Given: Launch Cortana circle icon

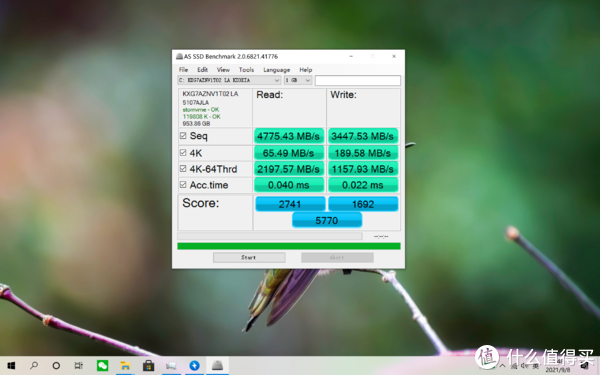Looking at the screenshot, I should pos(56,366).
